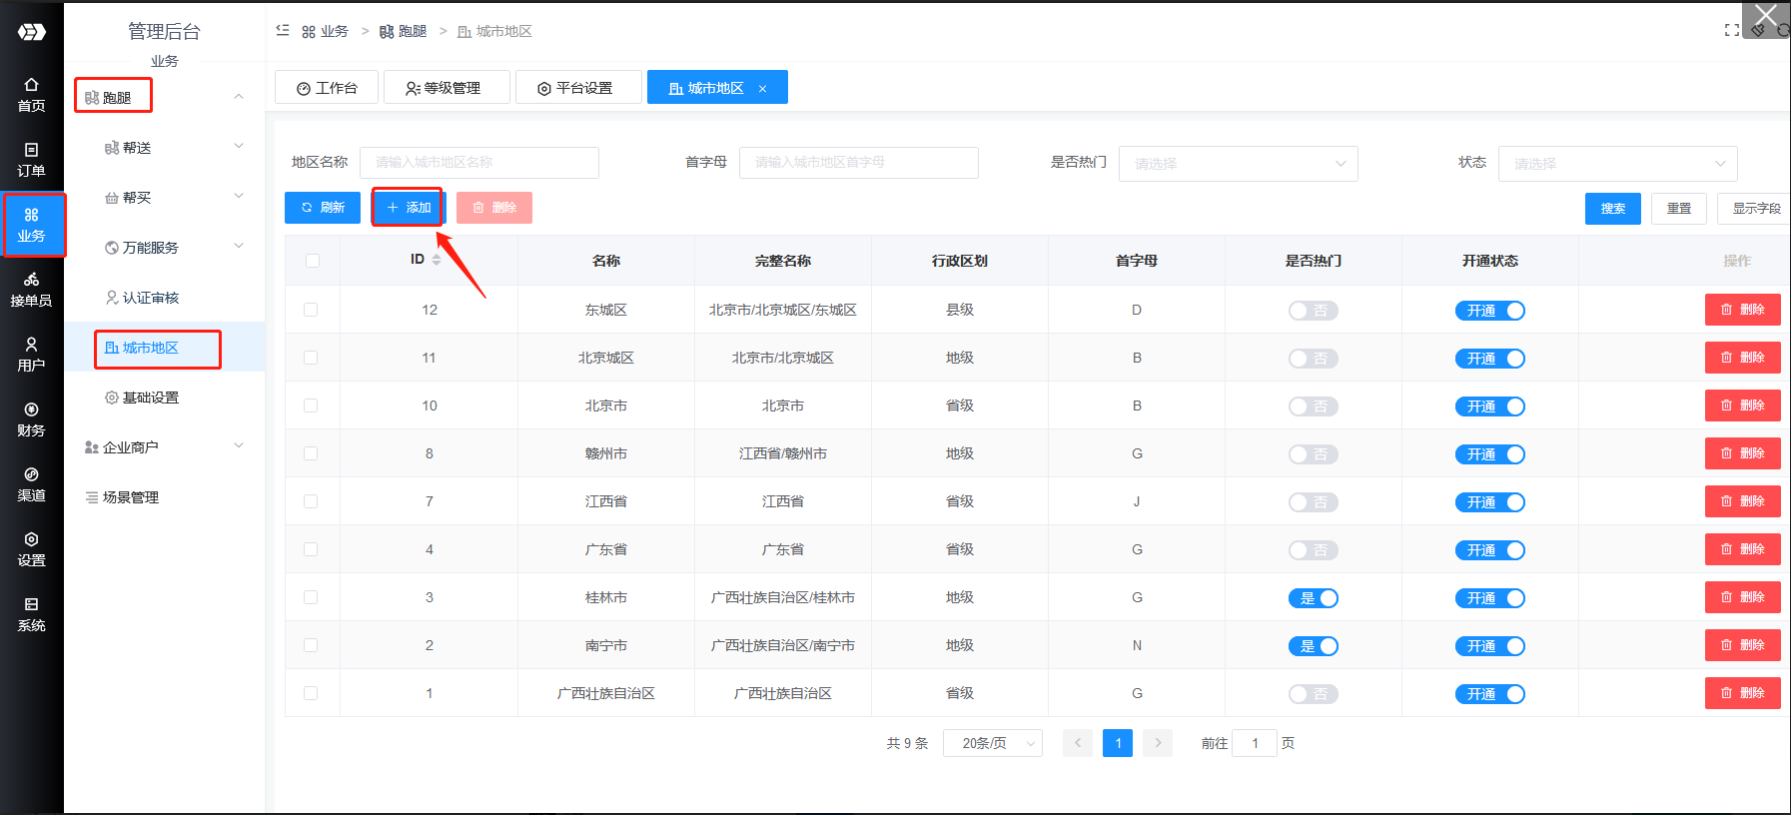Expand the 帮送 submenu
The width and height of the screenshot is (1791, 815).
pos(170,148)
